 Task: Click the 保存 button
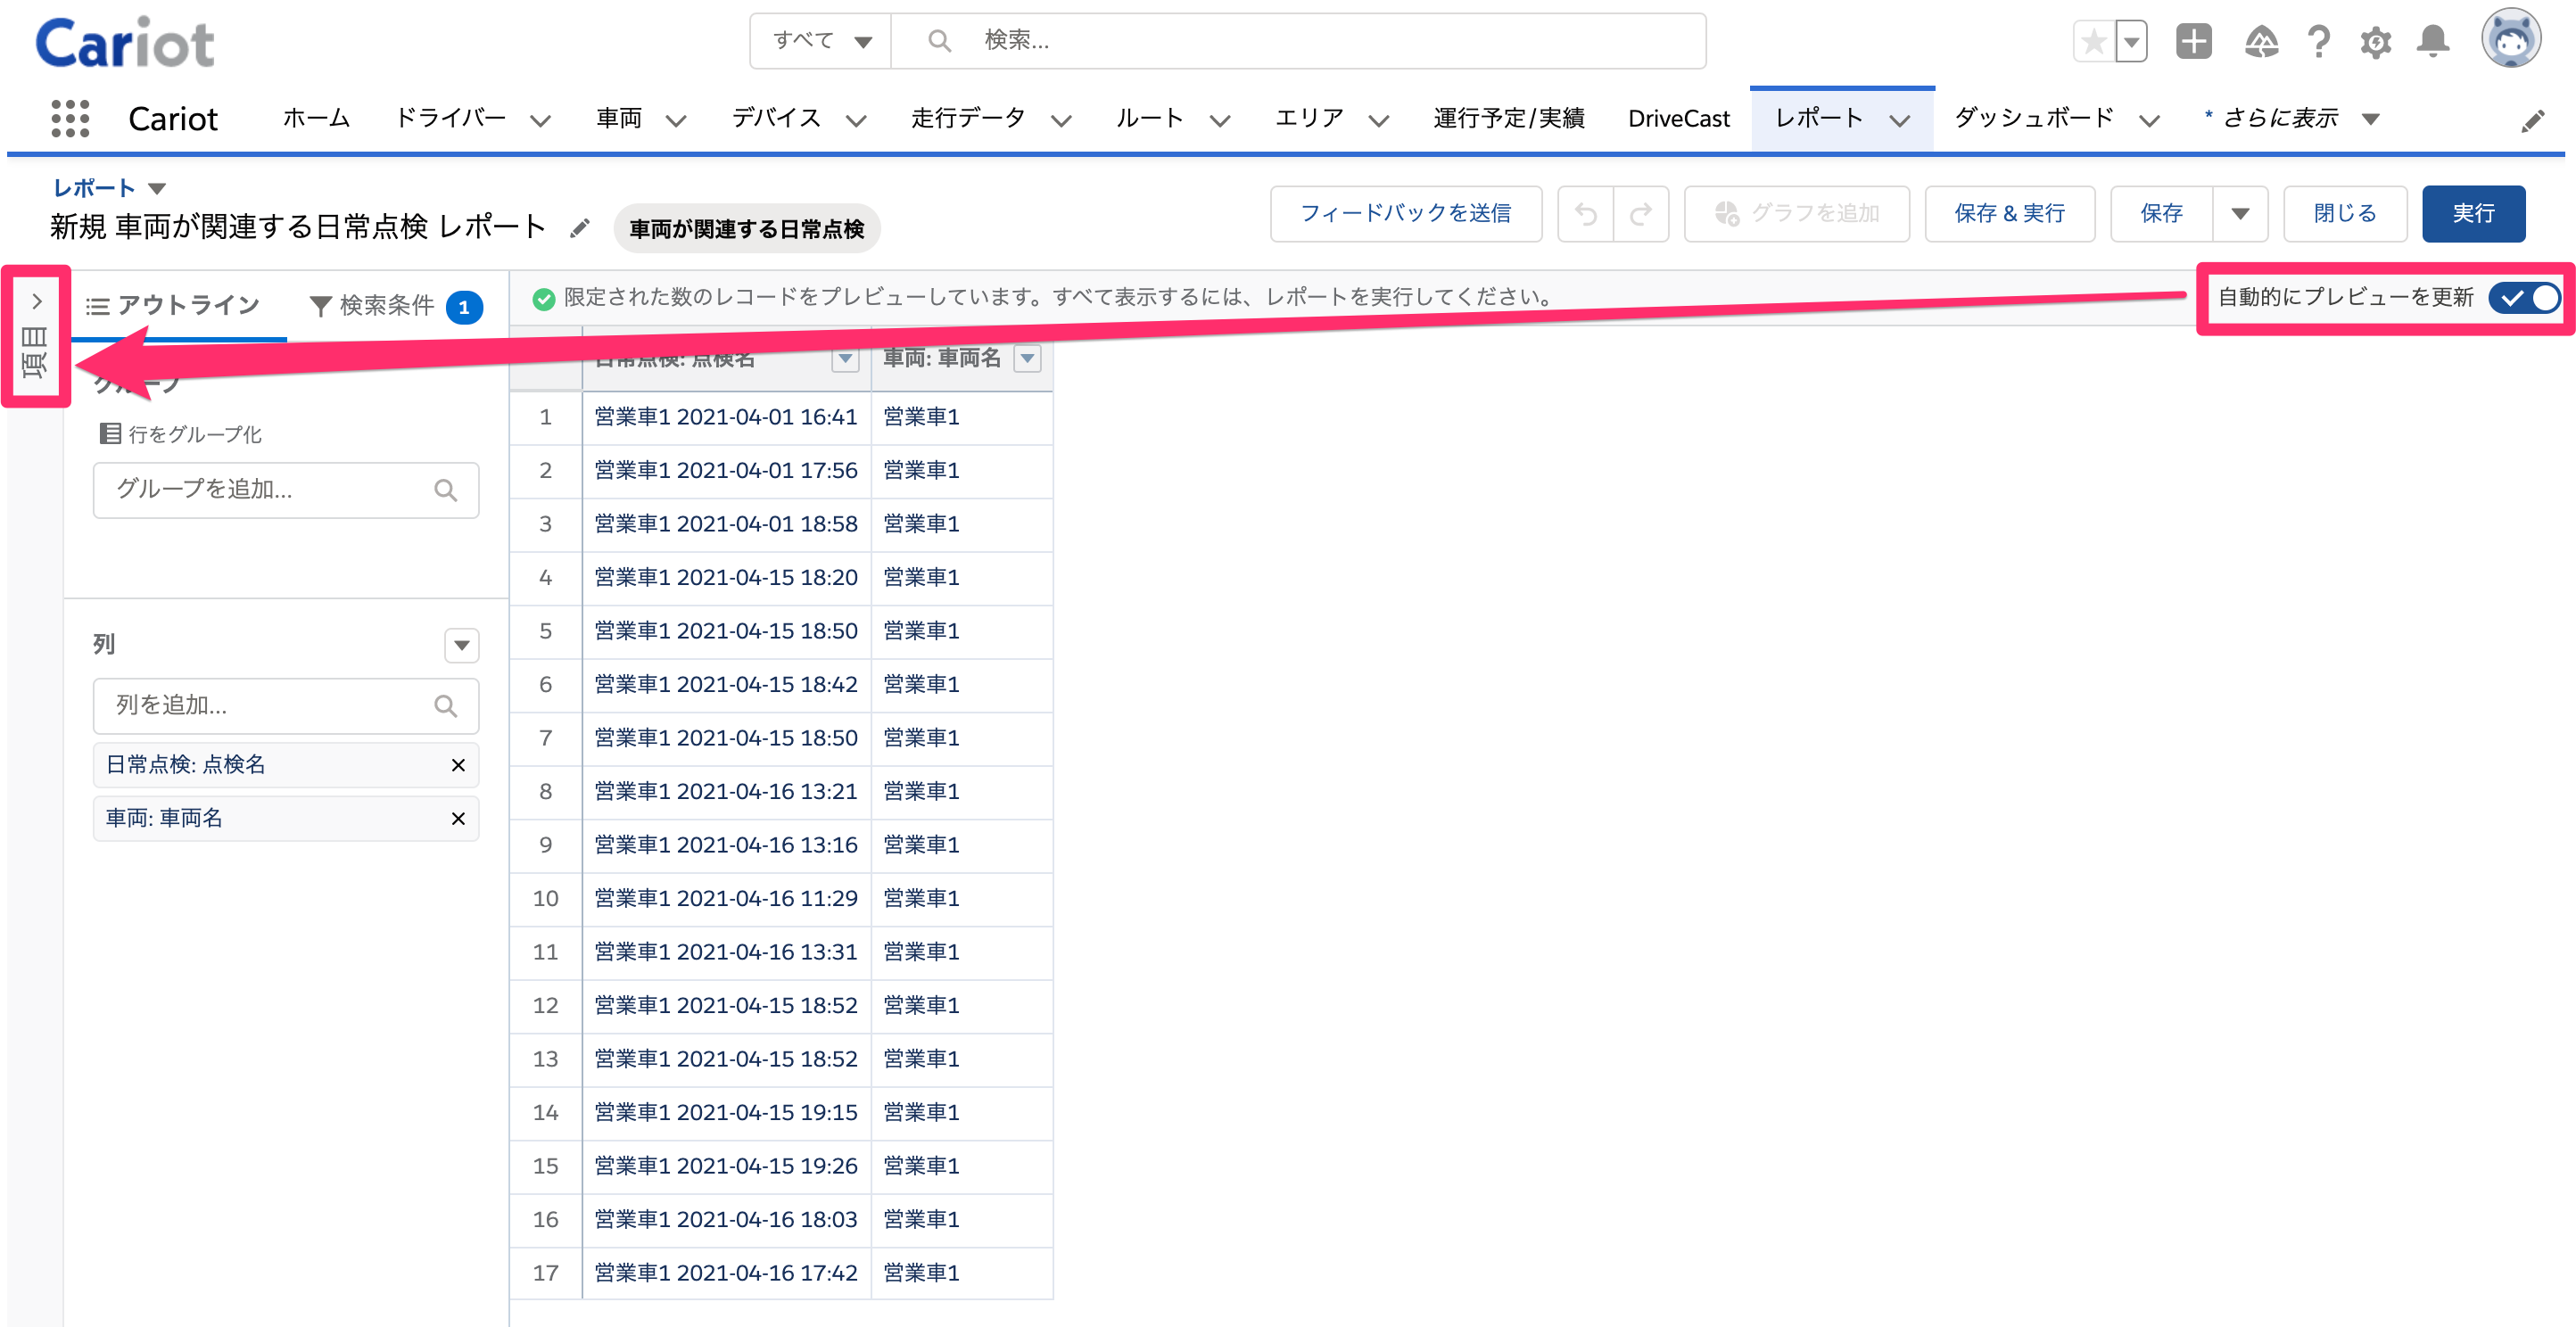2161,213
